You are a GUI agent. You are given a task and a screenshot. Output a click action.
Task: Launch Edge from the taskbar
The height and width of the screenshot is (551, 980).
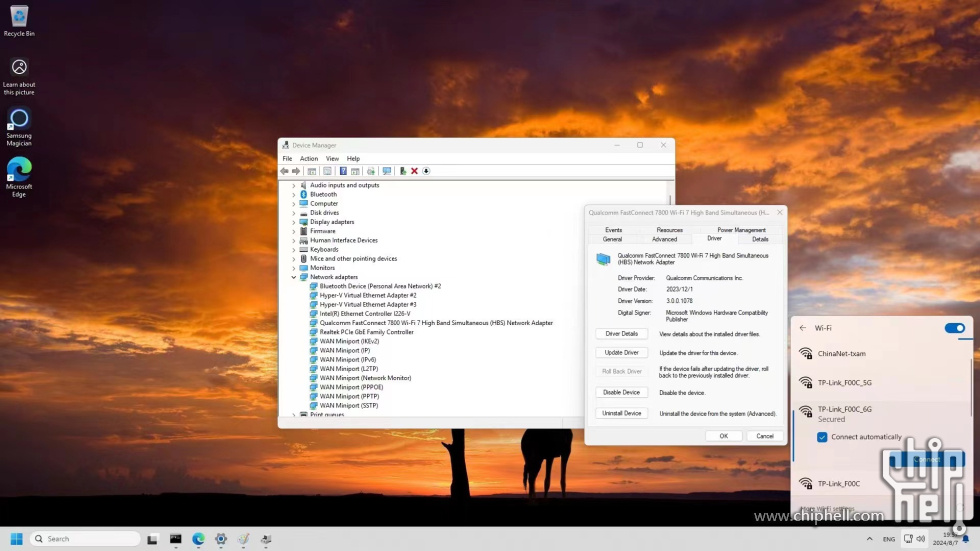click(198, 539)
